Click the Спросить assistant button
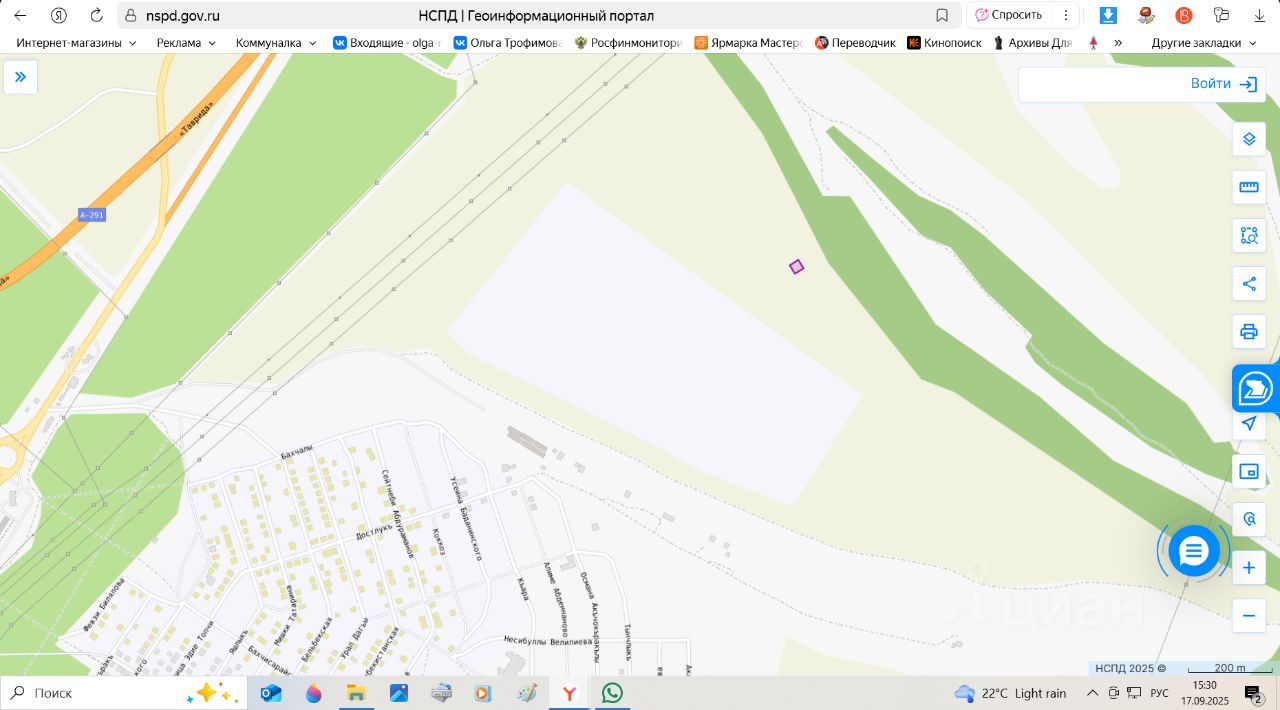Viewport: 1280px width, 710px height. point(1008,15)
